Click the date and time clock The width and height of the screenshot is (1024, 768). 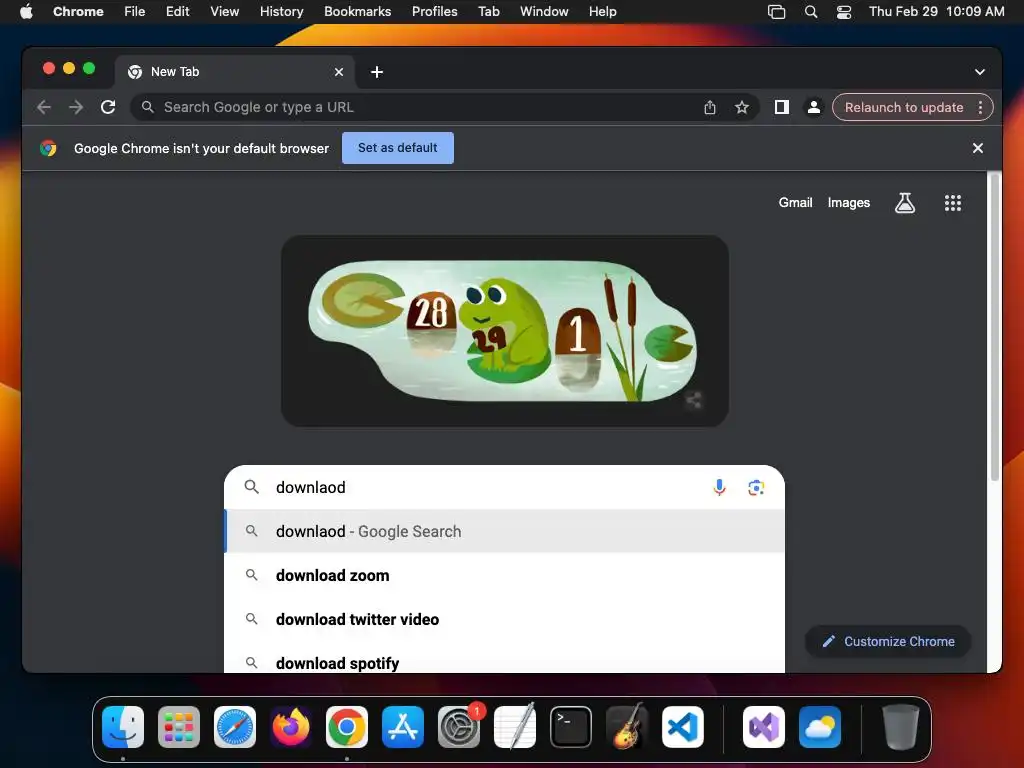click(x=936, y=11)
